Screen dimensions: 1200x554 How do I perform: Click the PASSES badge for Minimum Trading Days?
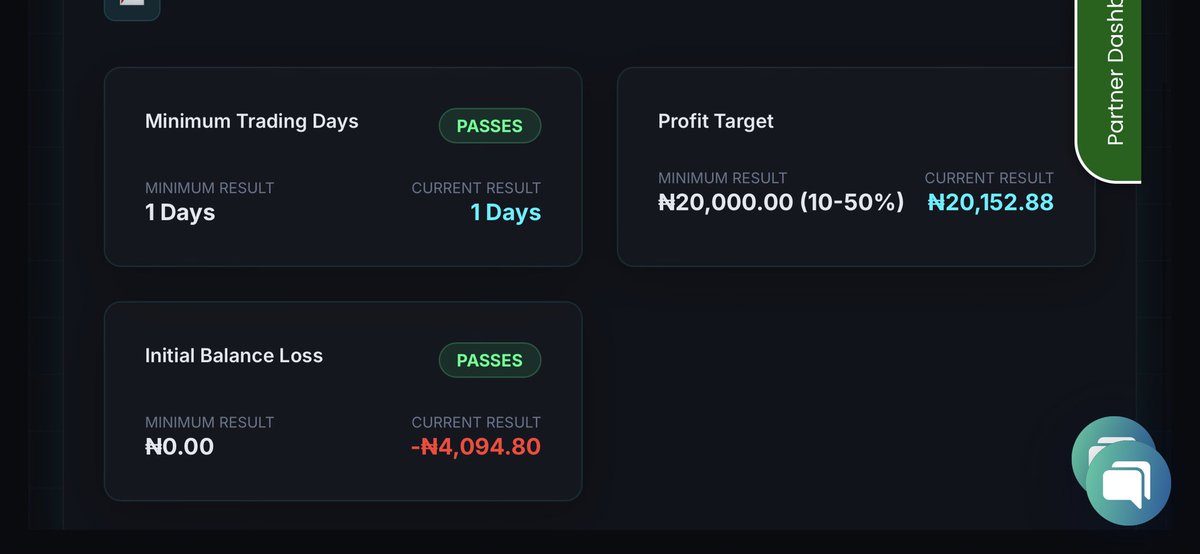pos(490,126)
